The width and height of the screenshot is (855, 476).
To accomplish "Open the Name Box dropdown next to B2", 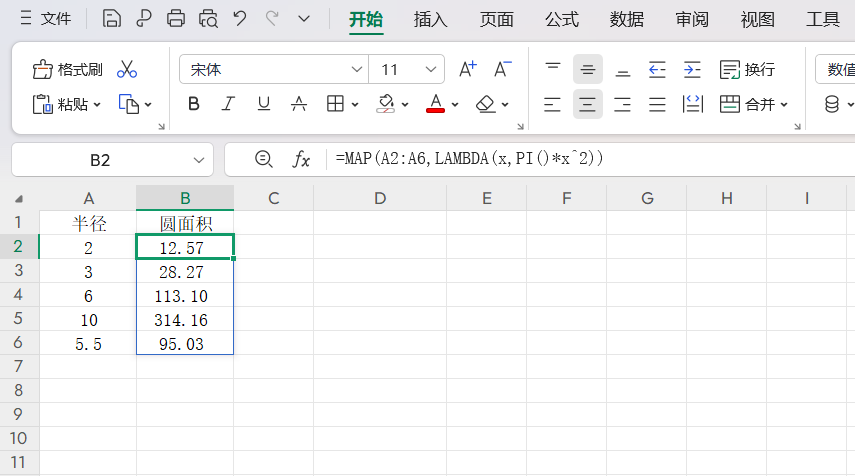I will pos(196,160).
